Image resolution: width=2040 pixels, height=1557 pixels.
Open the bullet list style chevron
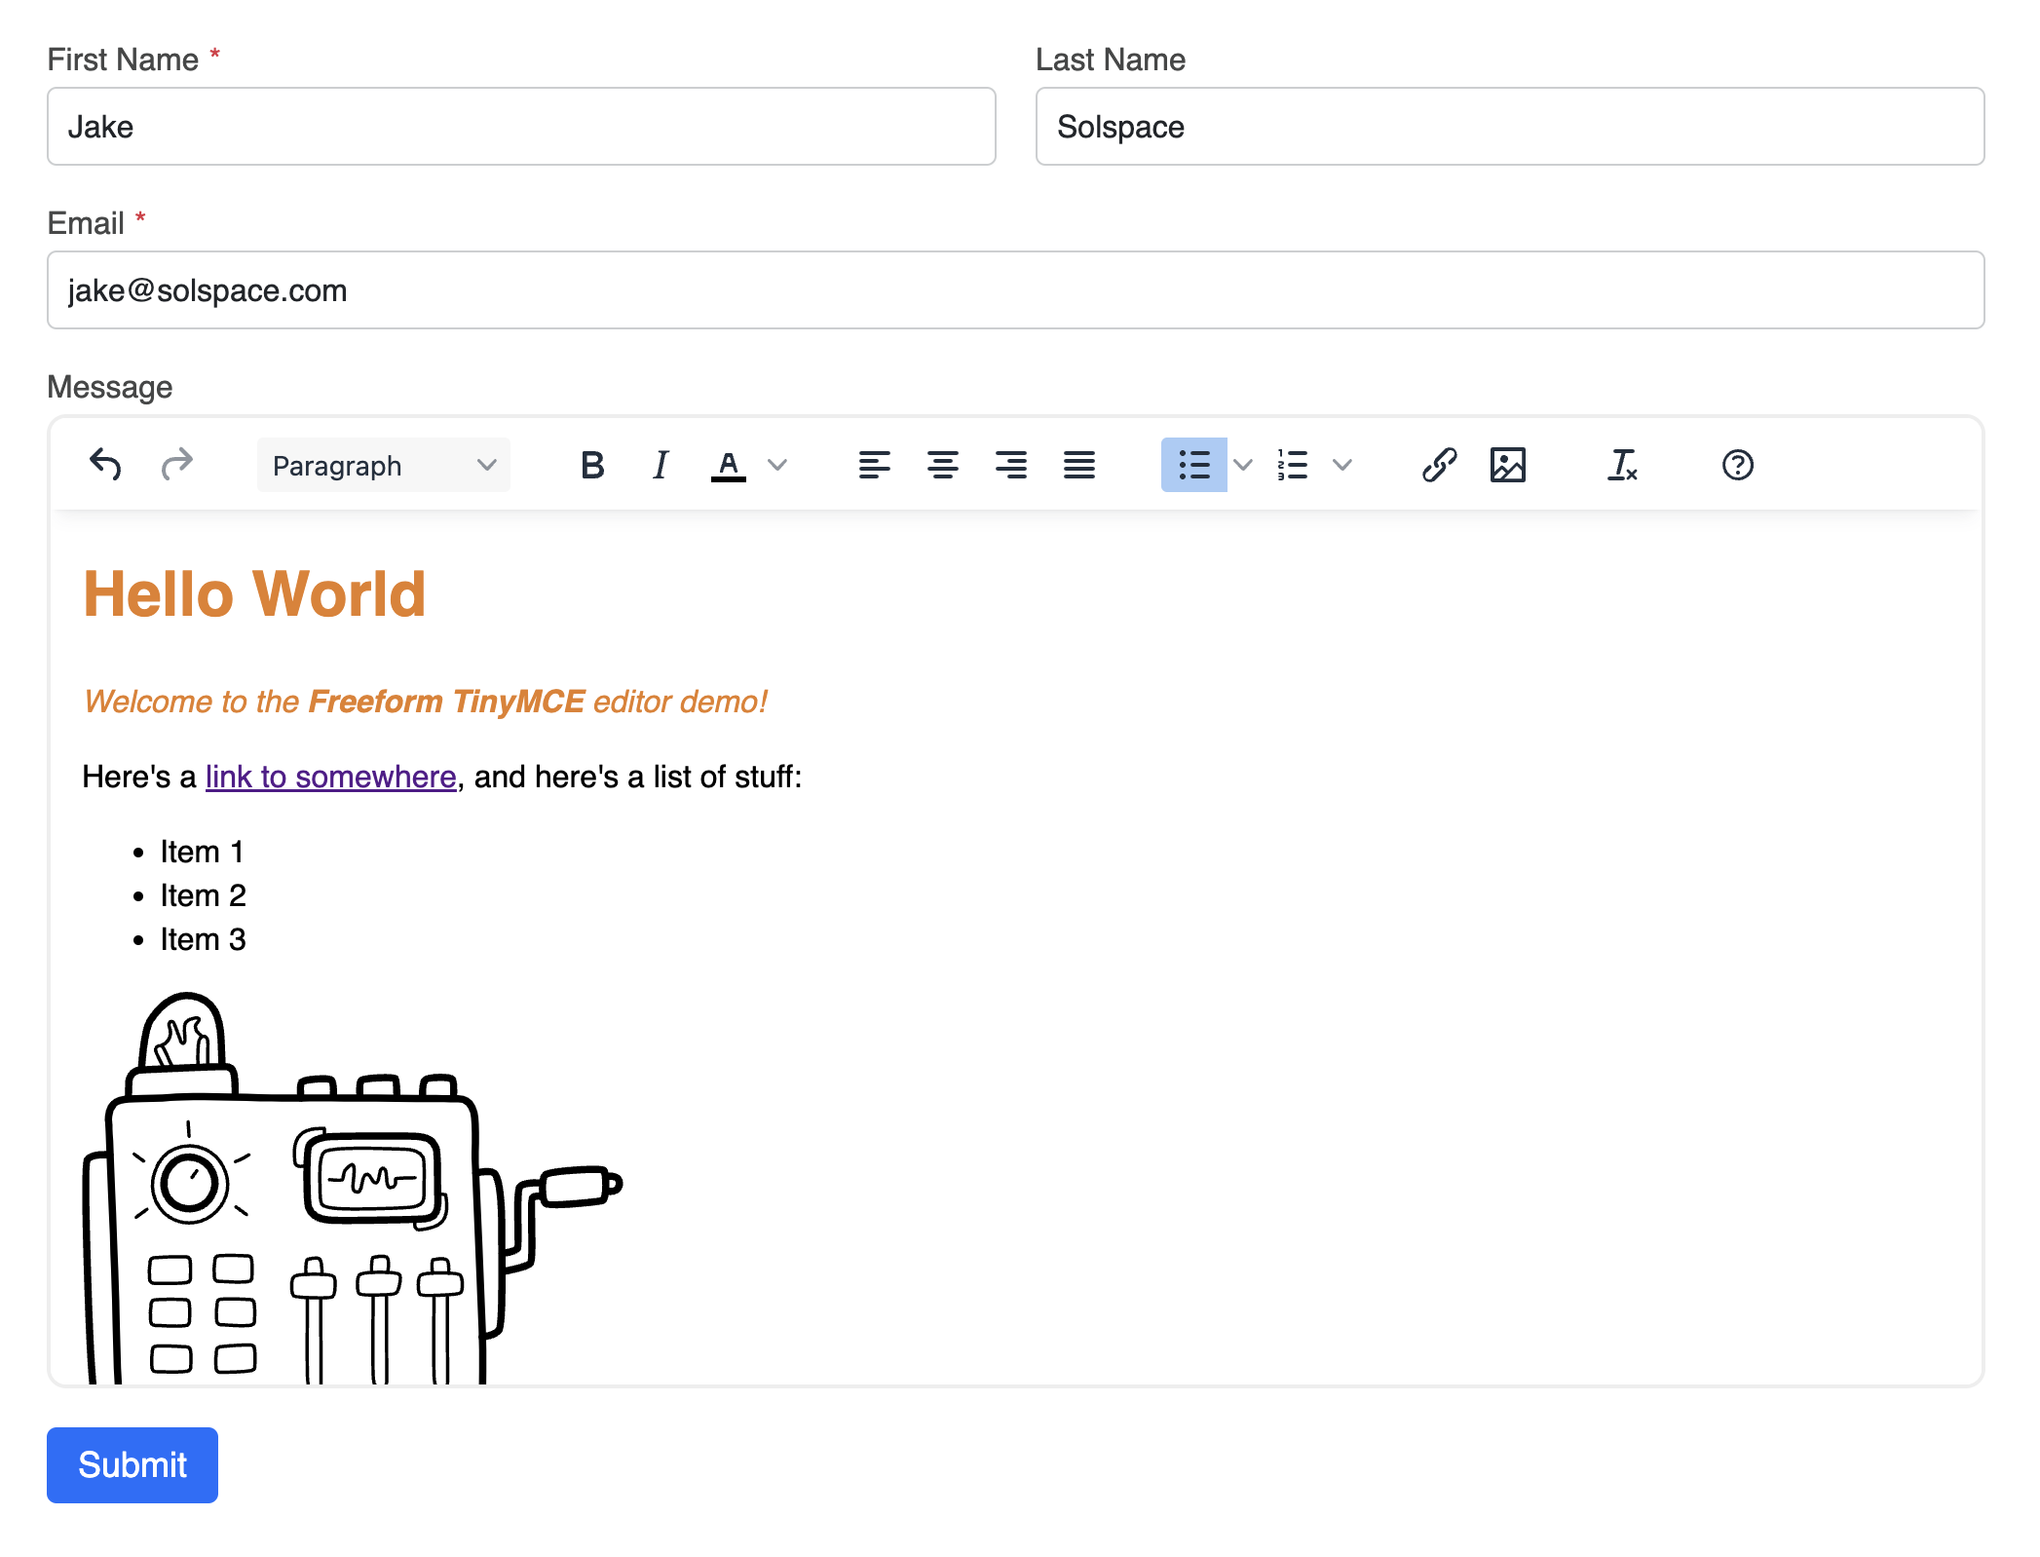[1243, 464]
